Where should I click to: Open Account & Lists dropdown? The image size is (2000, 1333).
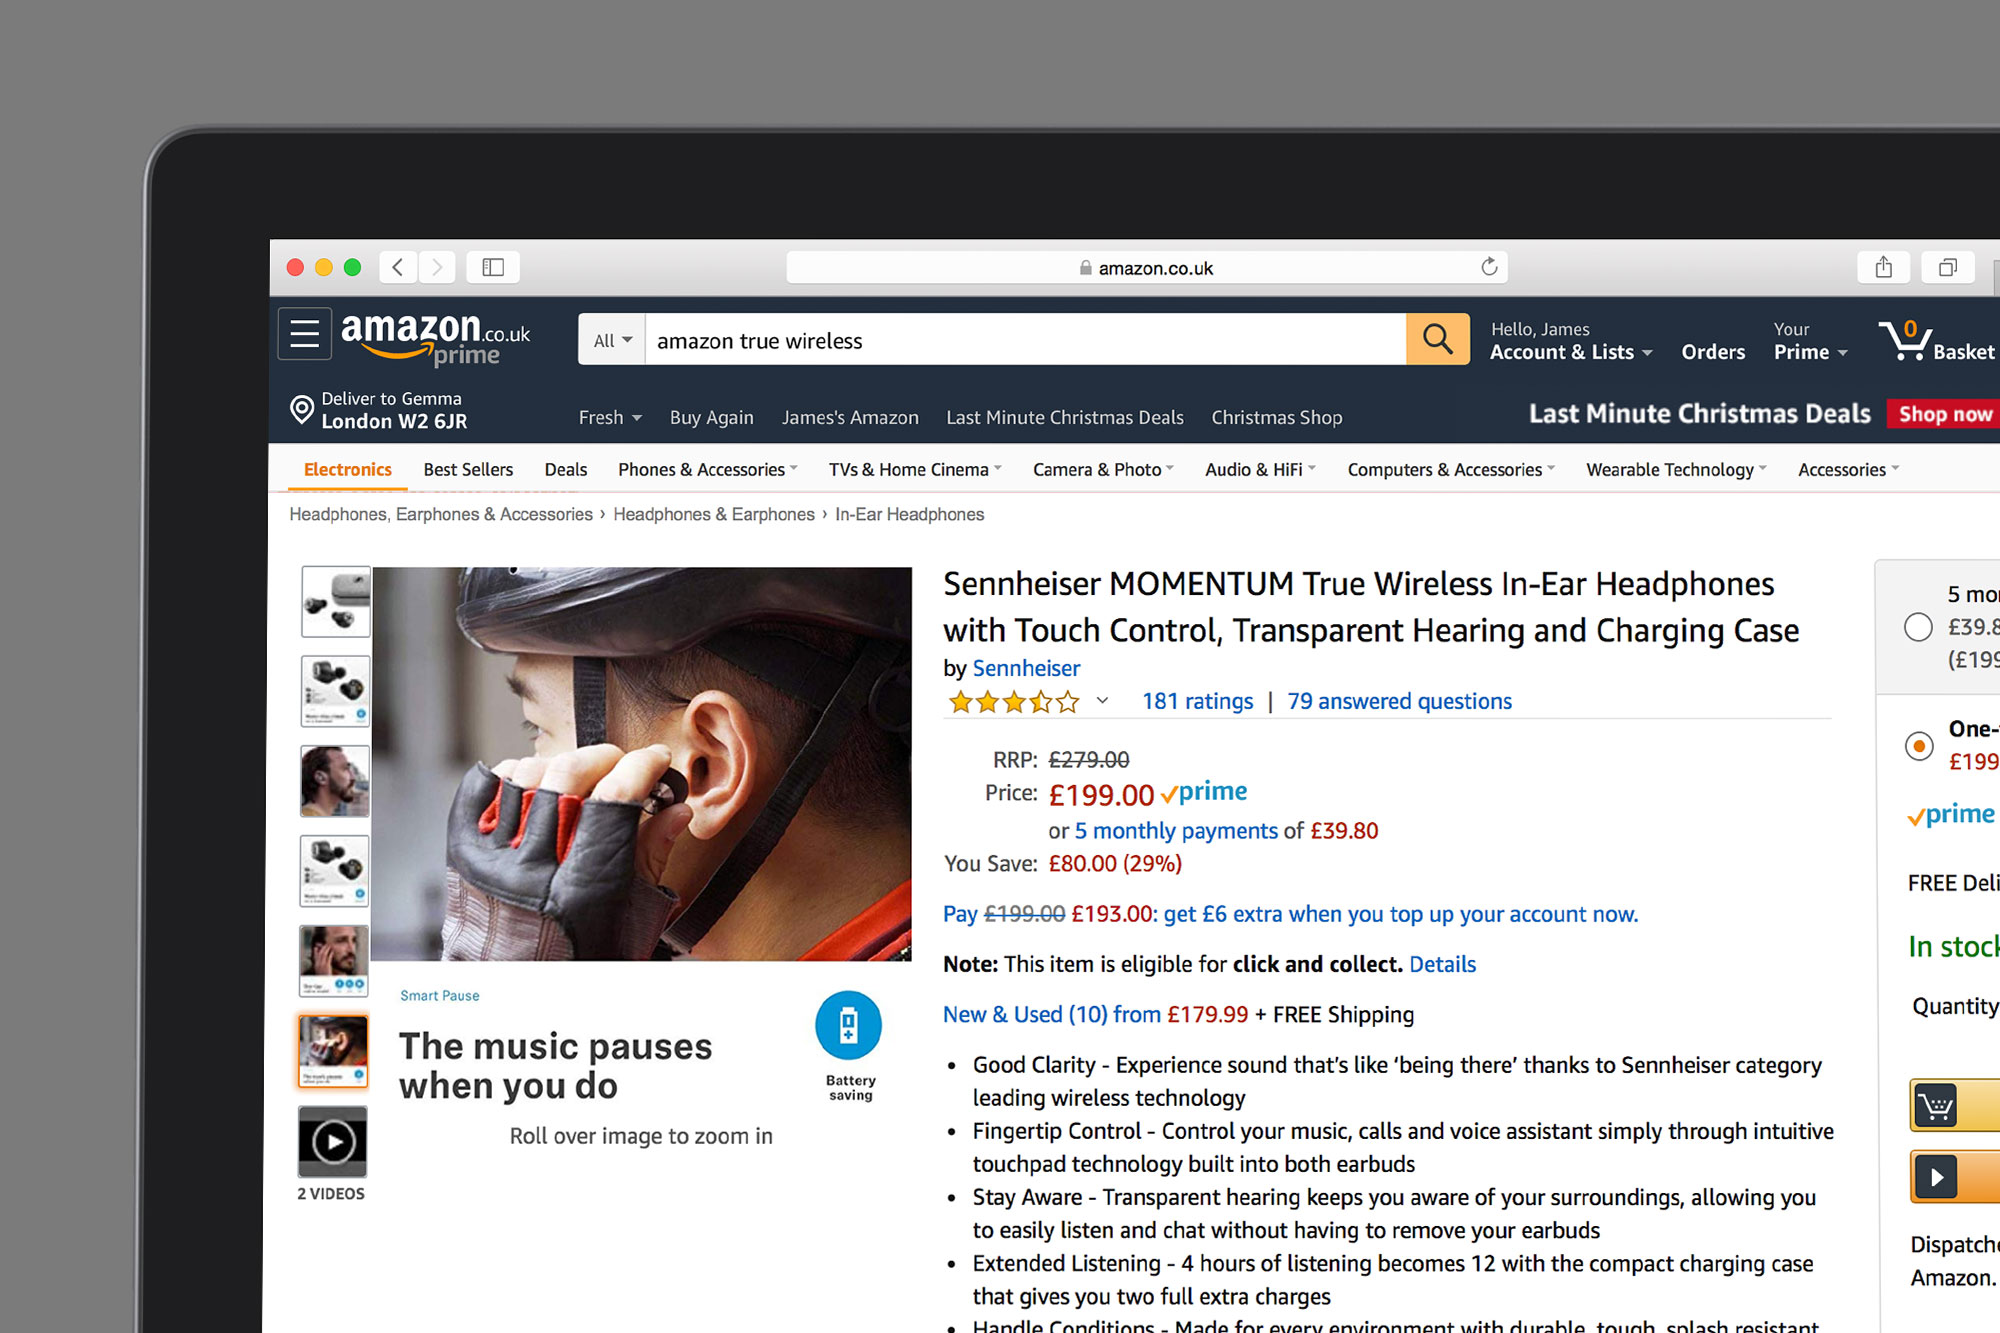point(1571,352)
